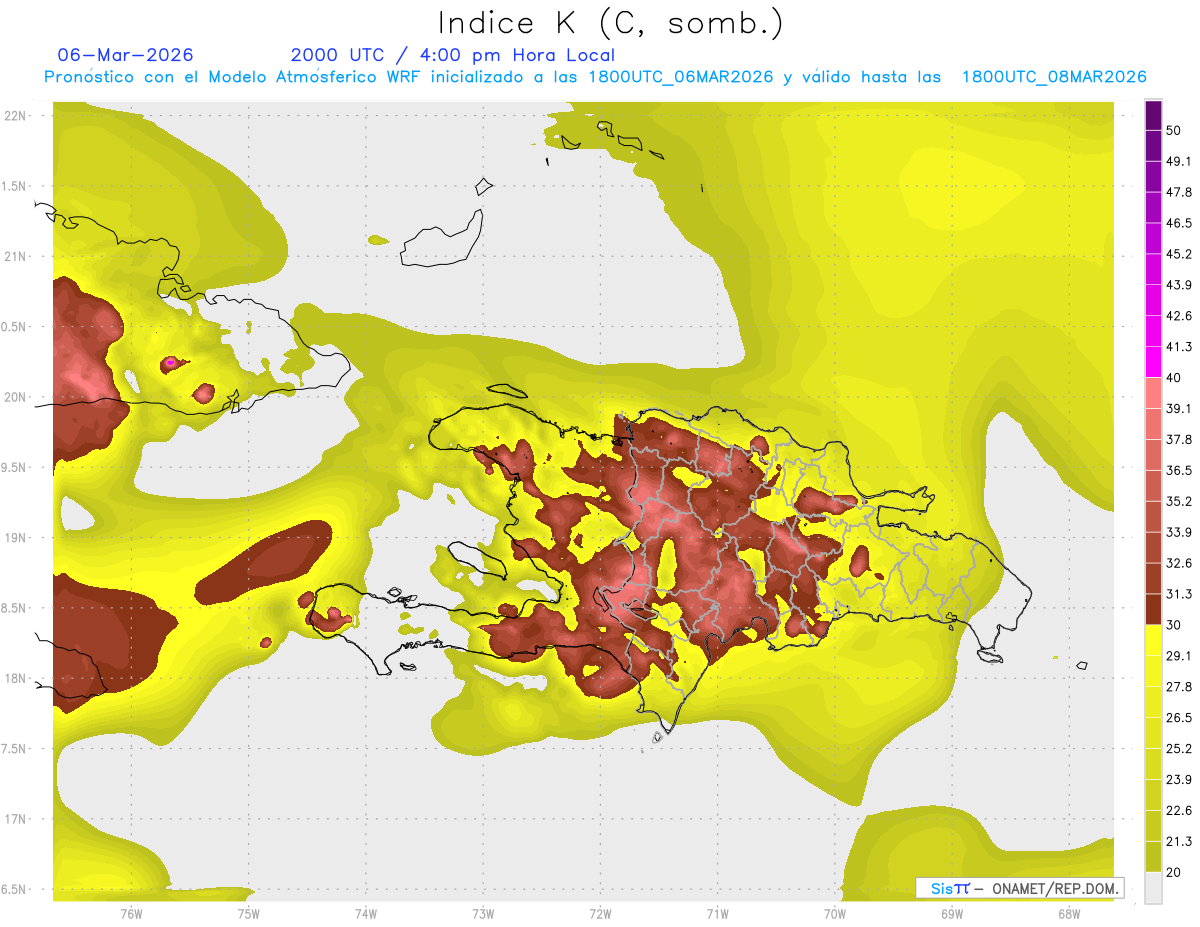Screen dimensions: 1200x927
Task: Select the longitude label "72W"
Action: 600,914
